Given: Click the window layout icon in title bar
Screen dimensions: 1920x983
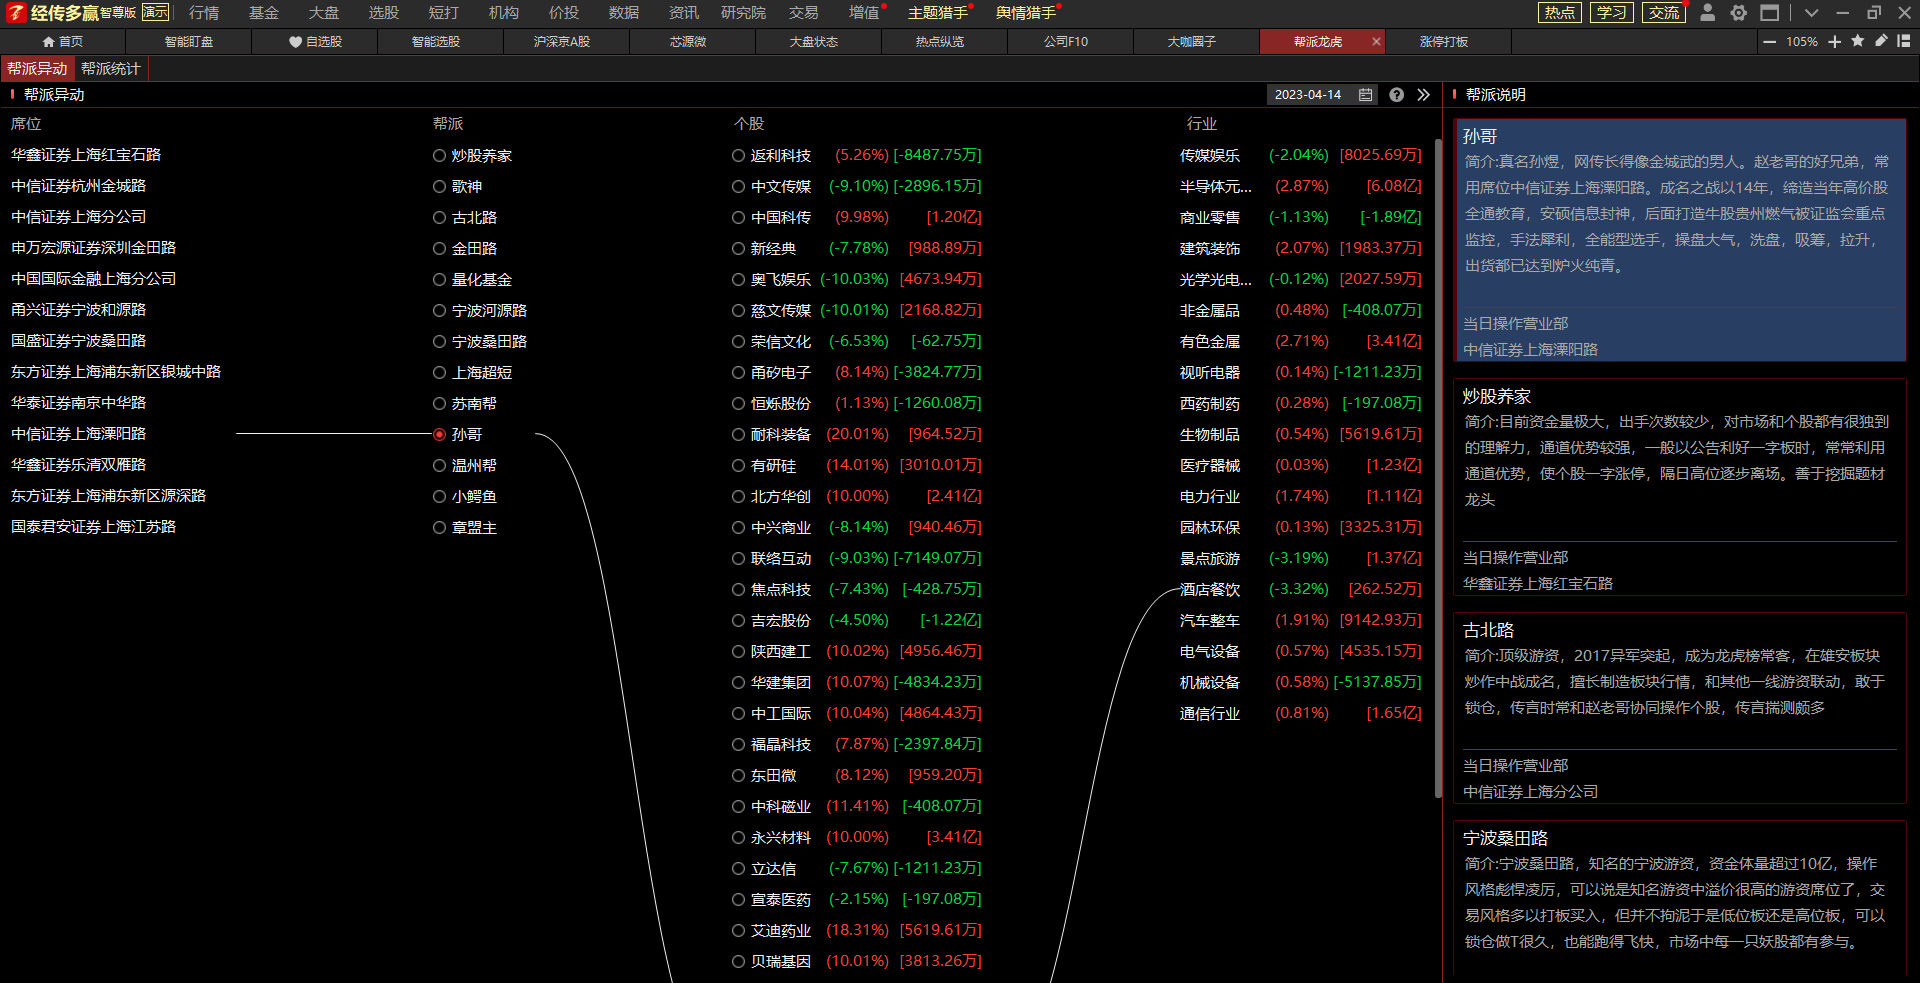Looking at the screenshot, I should tap(1770, 12).
